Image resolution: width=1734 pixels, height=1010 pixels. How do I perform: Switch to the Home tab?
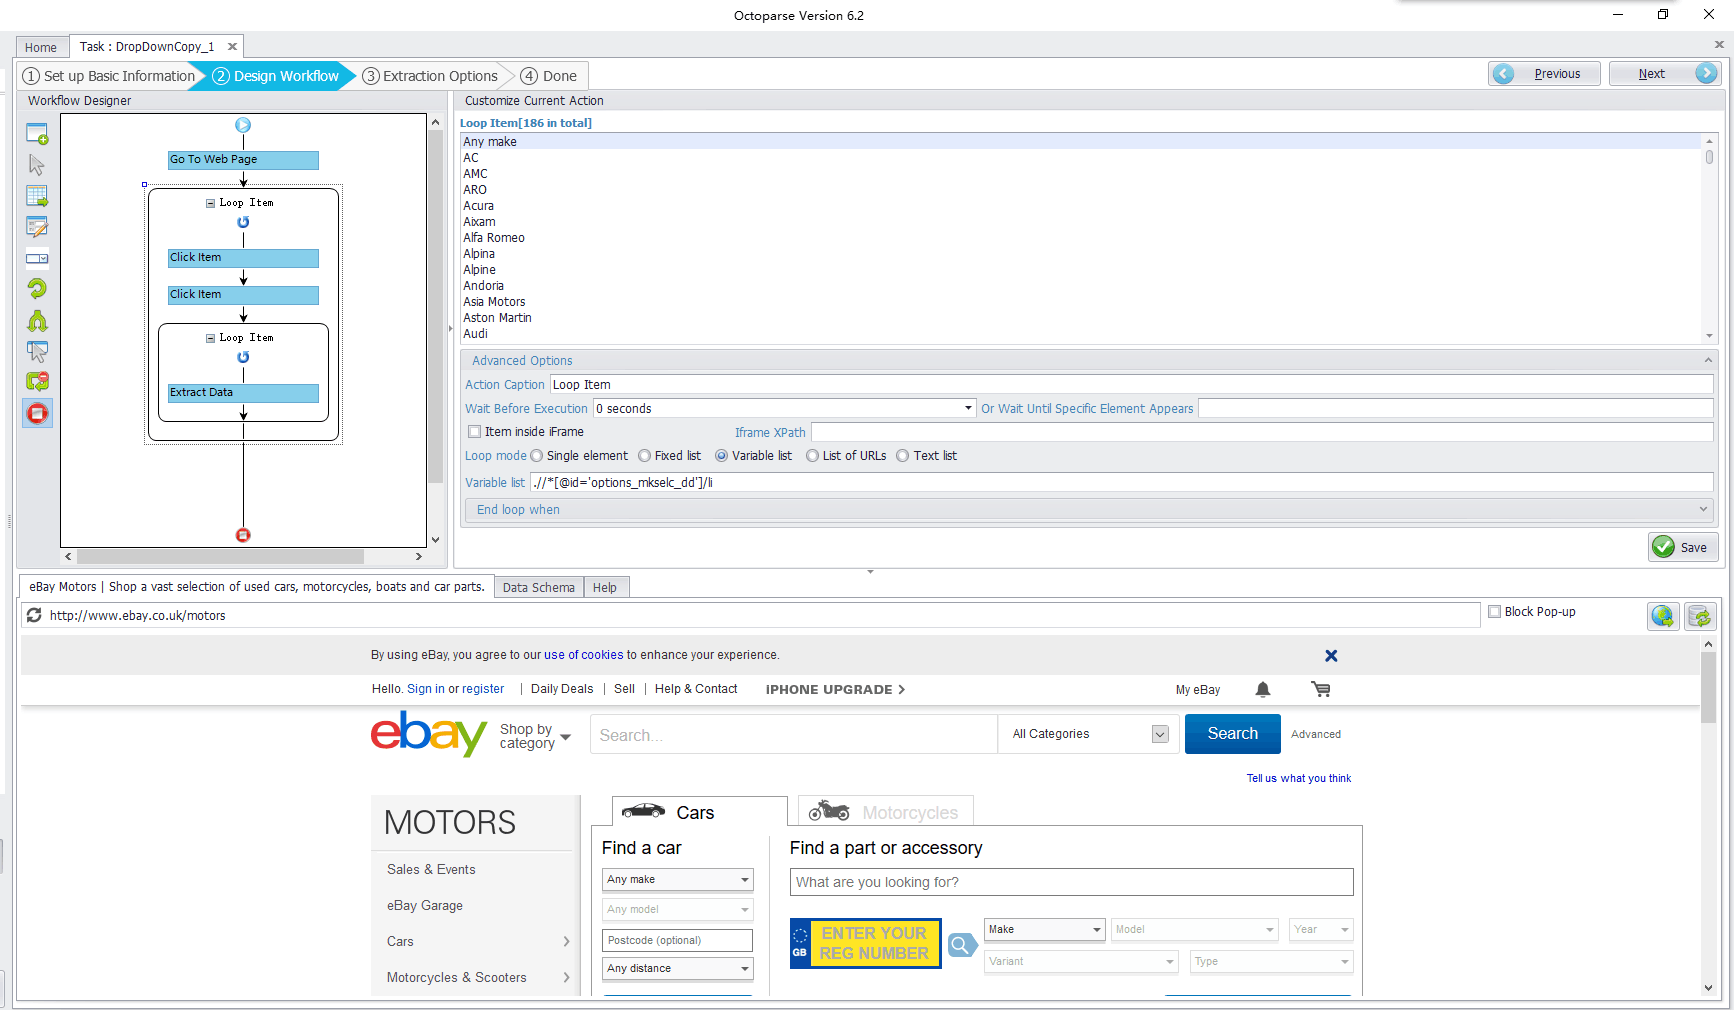point(41,47)
